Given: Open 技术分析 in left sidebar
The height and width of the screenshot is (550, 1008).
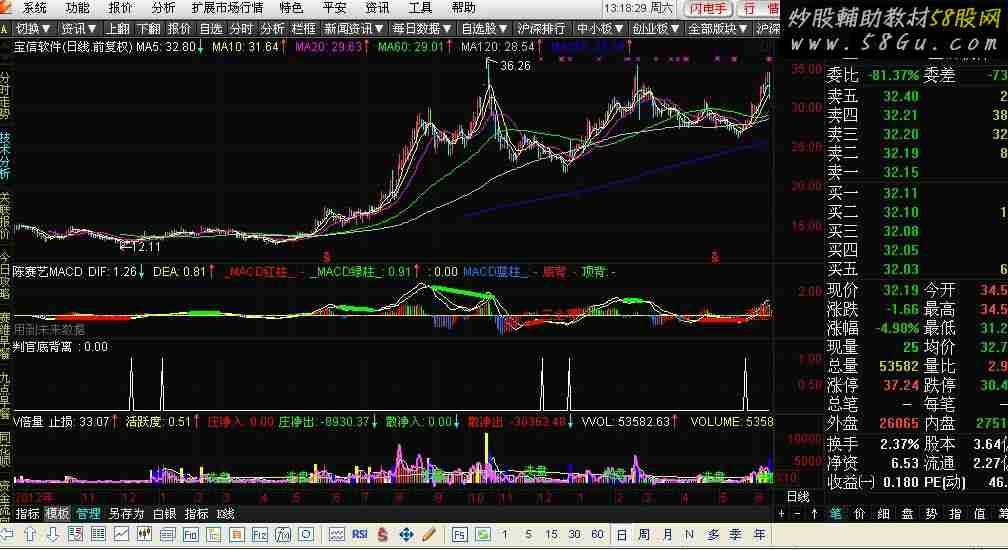Looking at the screenshot, I should pyautogui.click(x=5, y=155).
